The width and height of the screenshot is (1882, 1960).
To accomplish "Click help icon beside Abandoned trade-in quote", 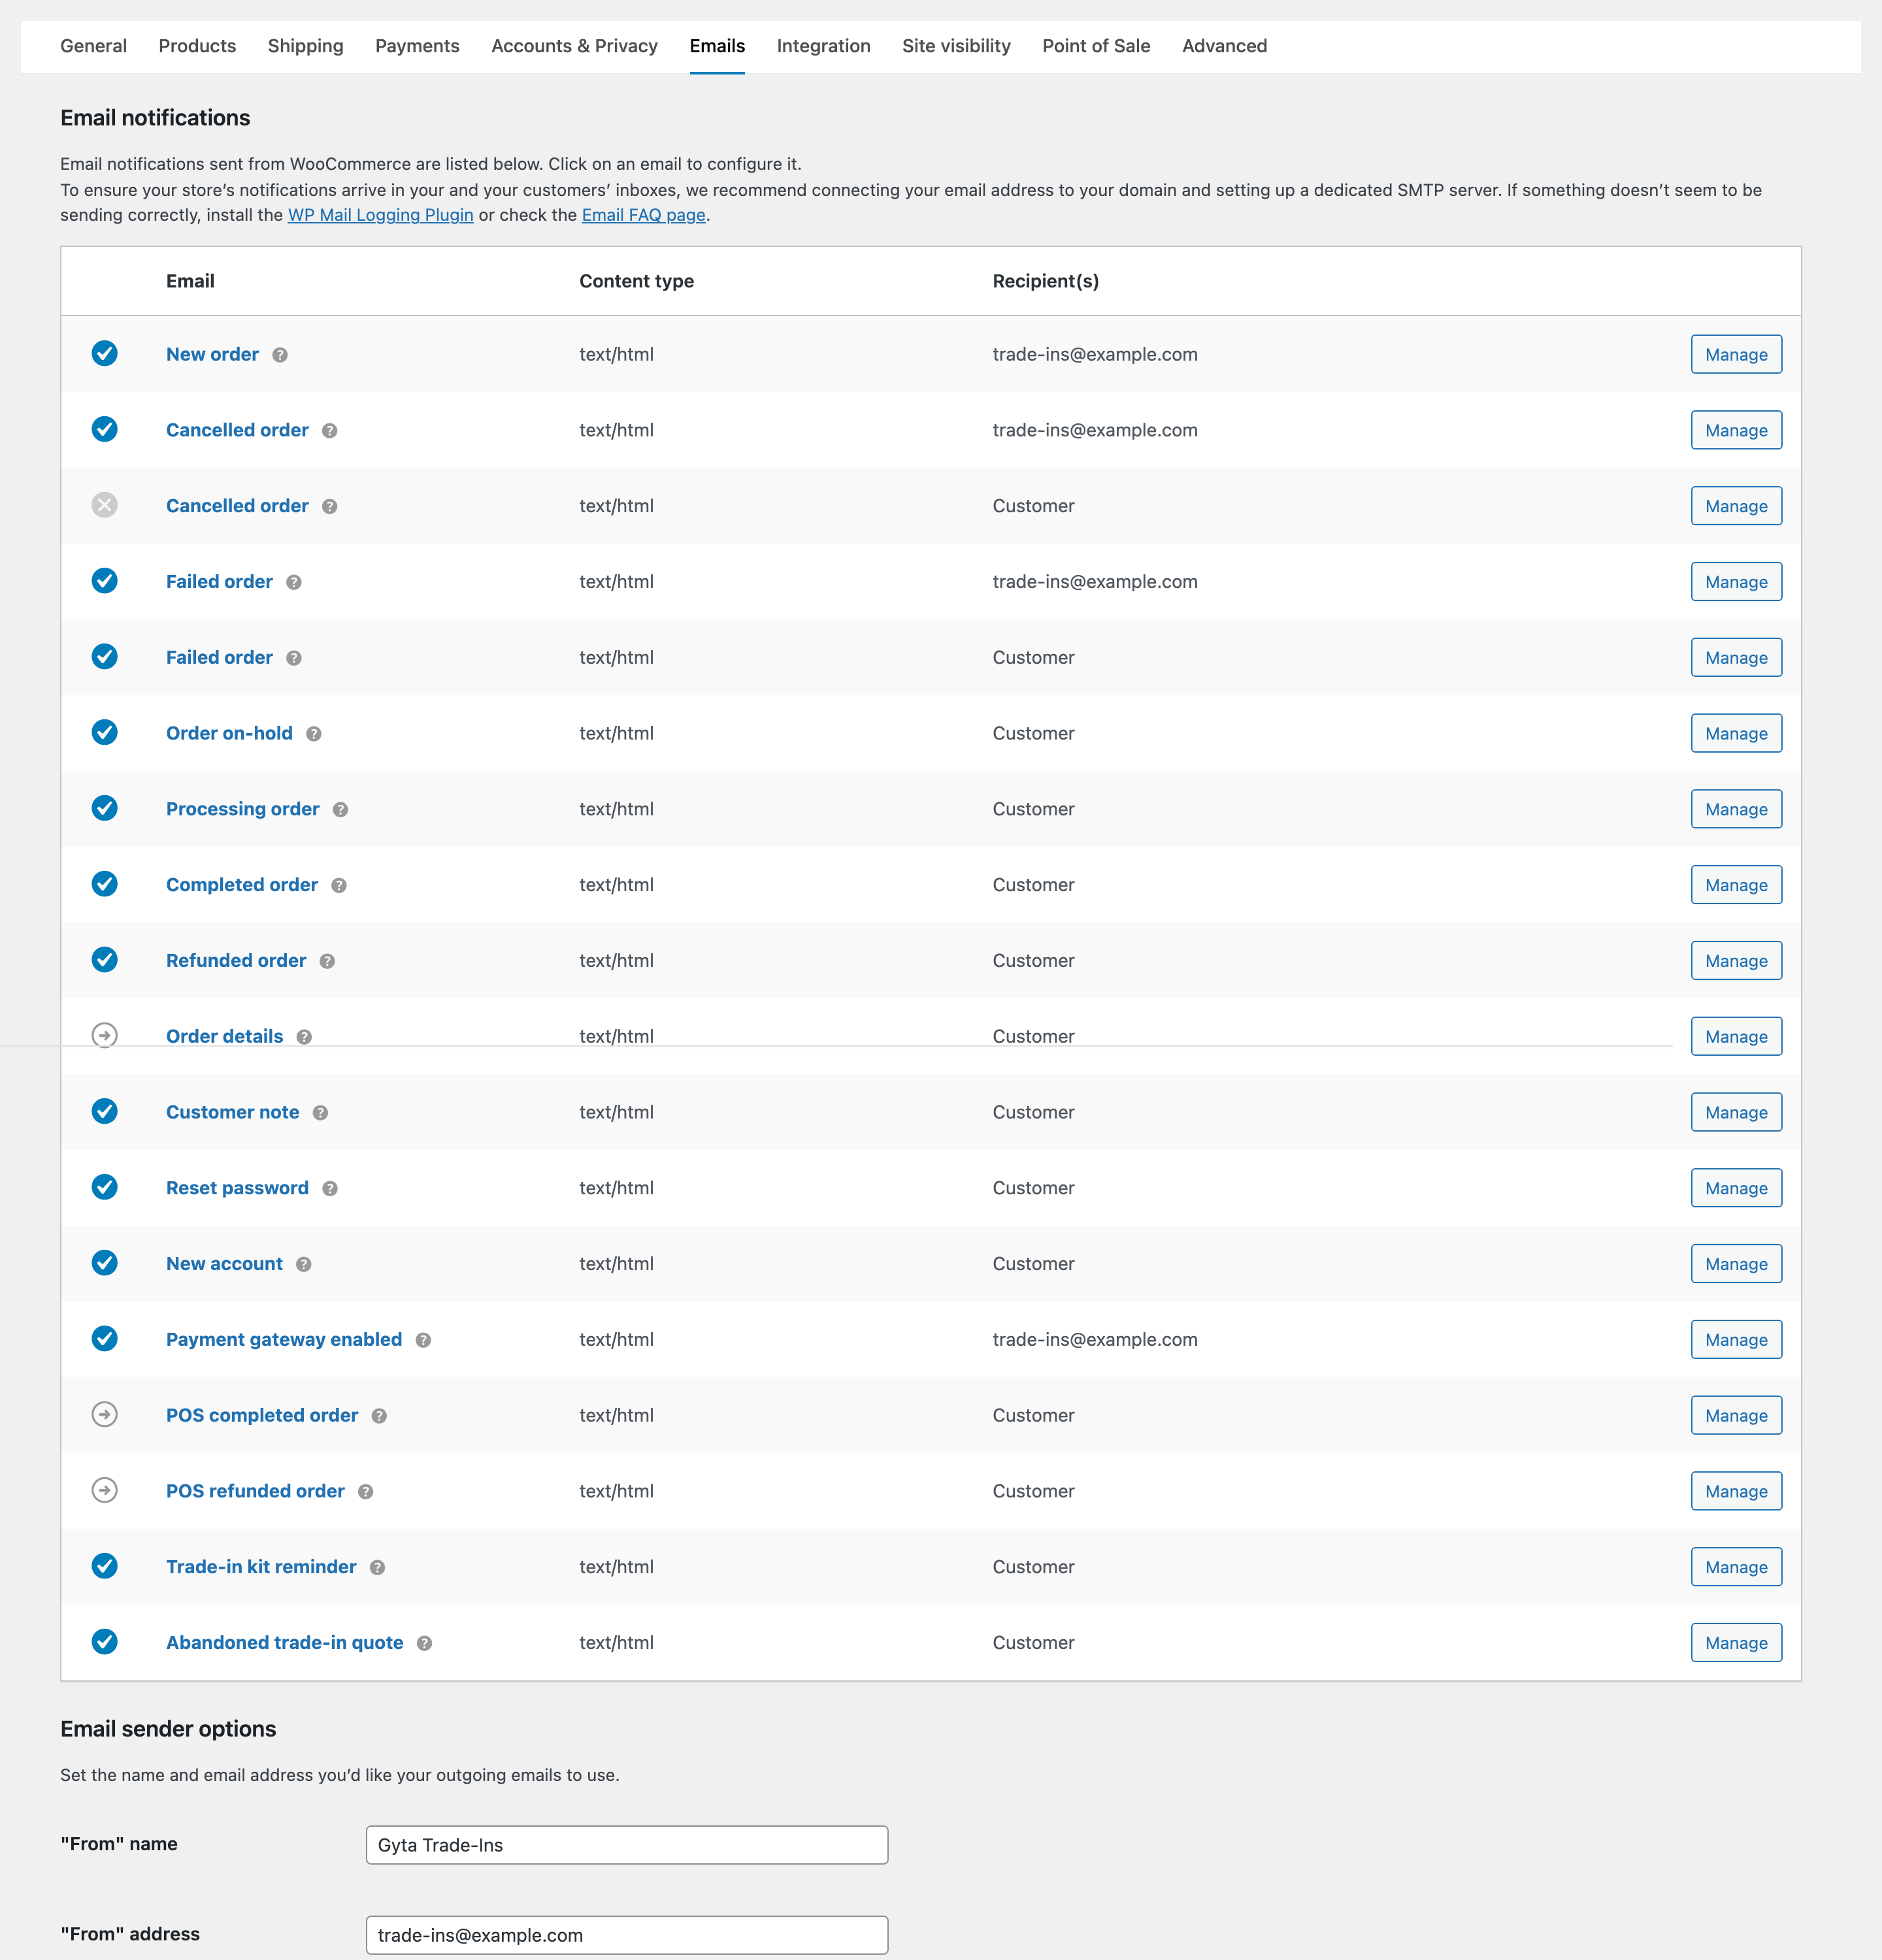I will coord(424,1644).
